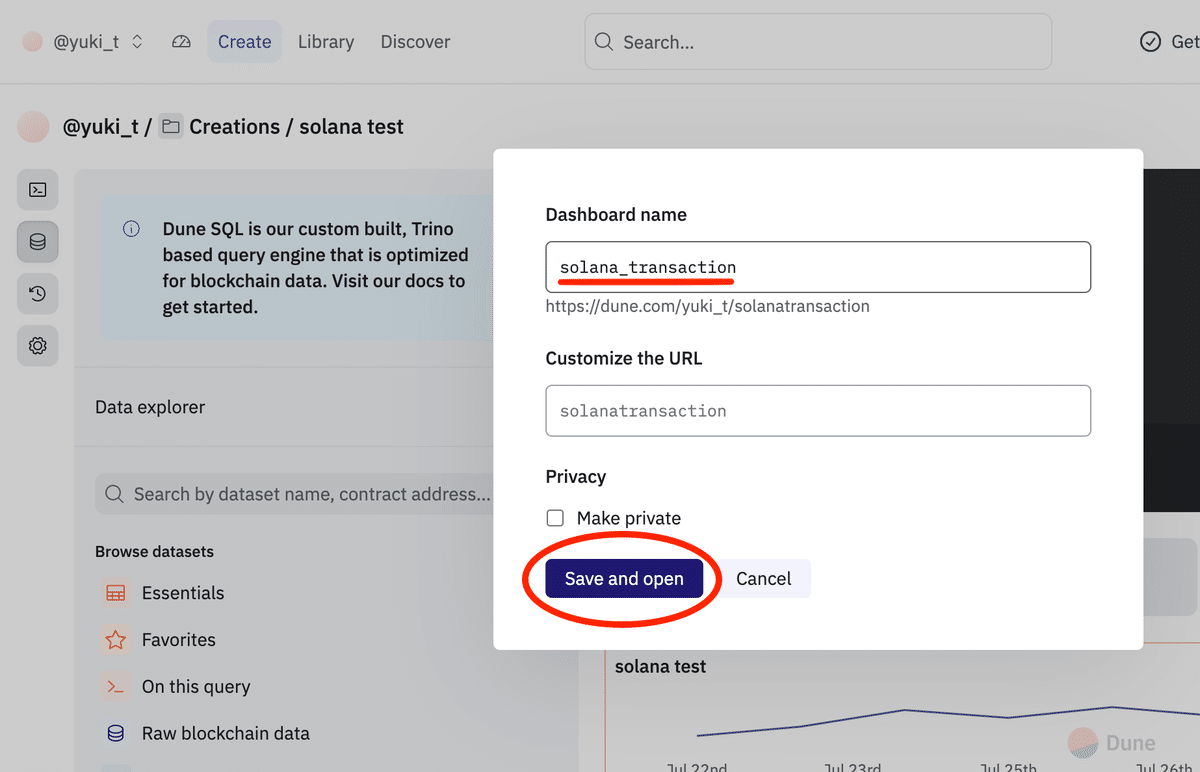The height and width of the screenshot is (772, 1200).
Task: Click the Favorites star icon
Action: point(116,640)
